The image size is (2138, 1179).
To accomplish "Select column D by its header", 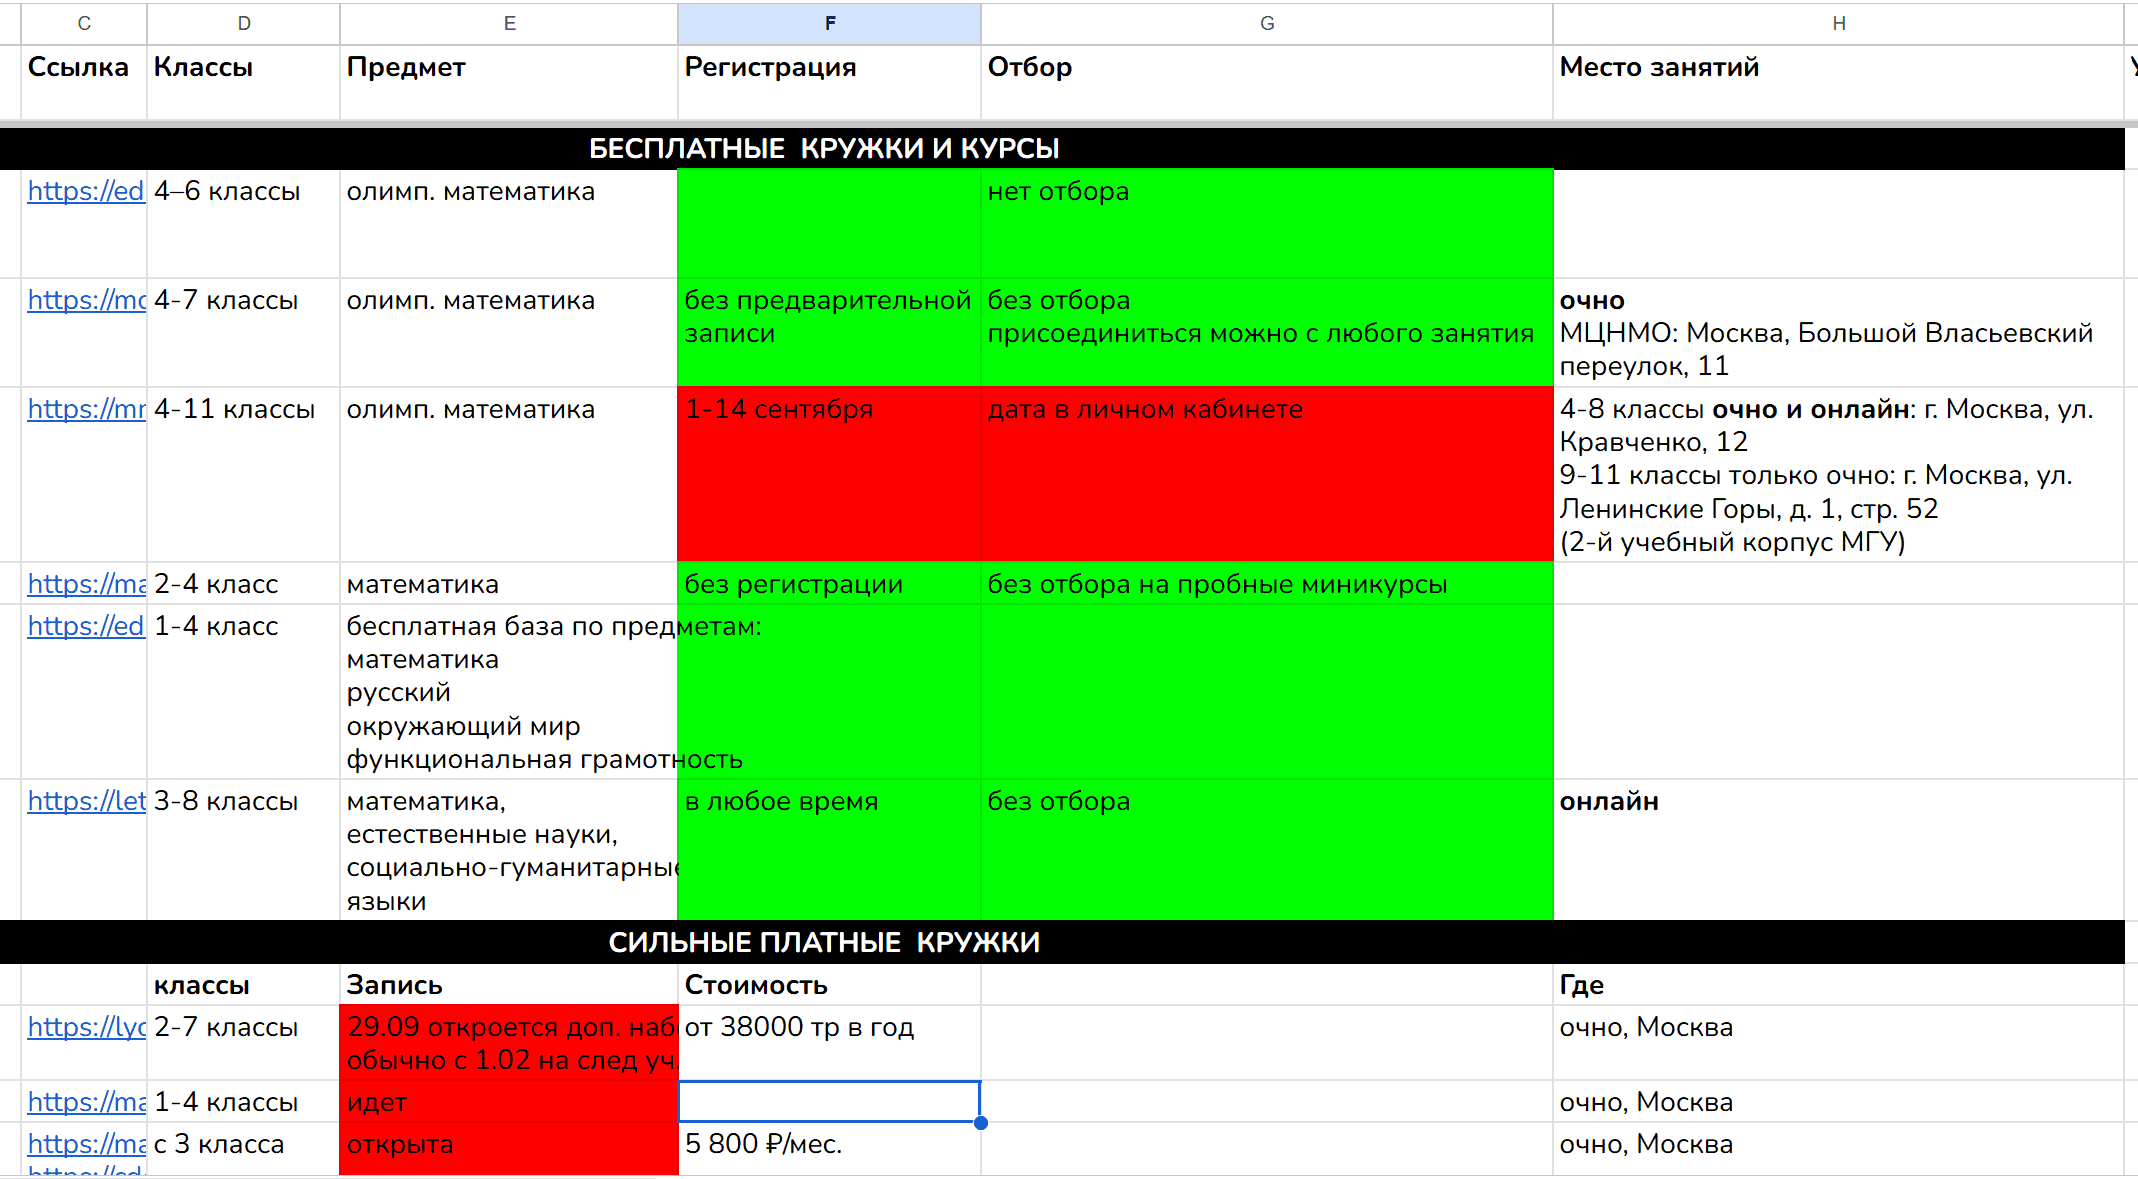I will (x=244, y=23).
